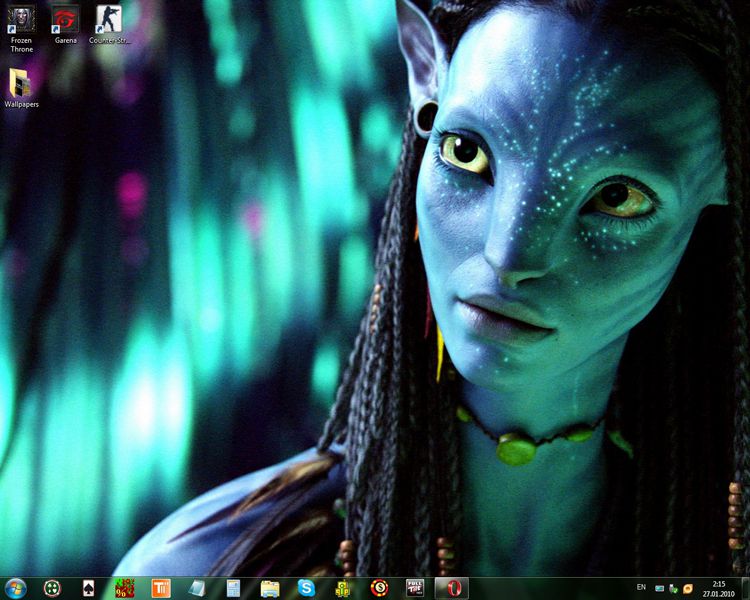Open the Wallpapers folder on the desktop
The image size is (750, 600).
pyautogui.click(x=21, y=88)
